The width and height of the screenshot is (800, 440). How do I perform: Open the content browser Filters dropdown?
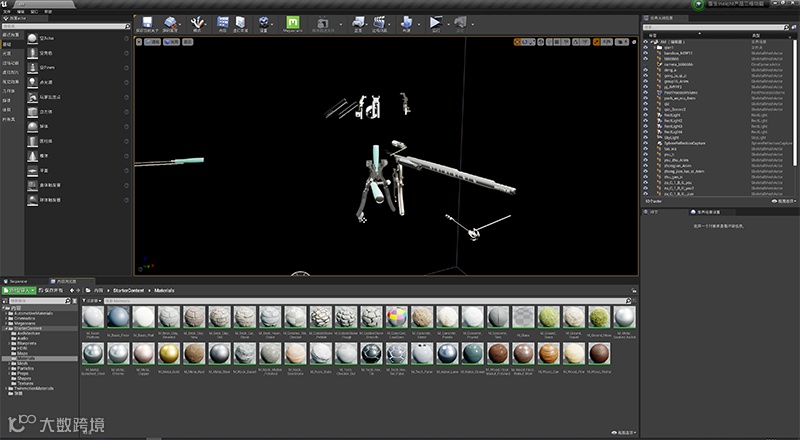click(x=92, y=301)
